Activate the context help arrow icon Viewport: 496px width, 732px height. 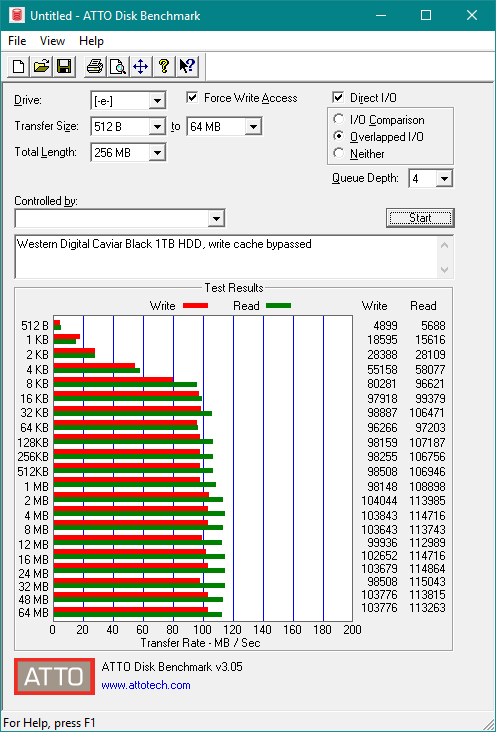187,66
